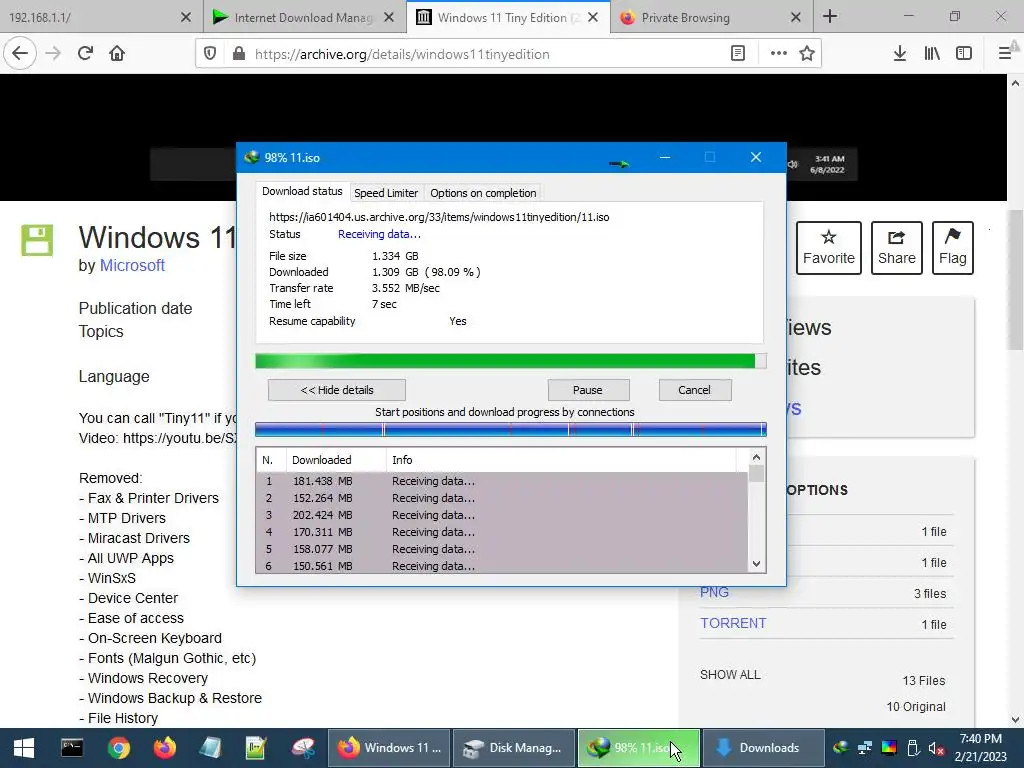
Task: Click the page vertical scrollbar thumb
Action: click(1015, 280)
